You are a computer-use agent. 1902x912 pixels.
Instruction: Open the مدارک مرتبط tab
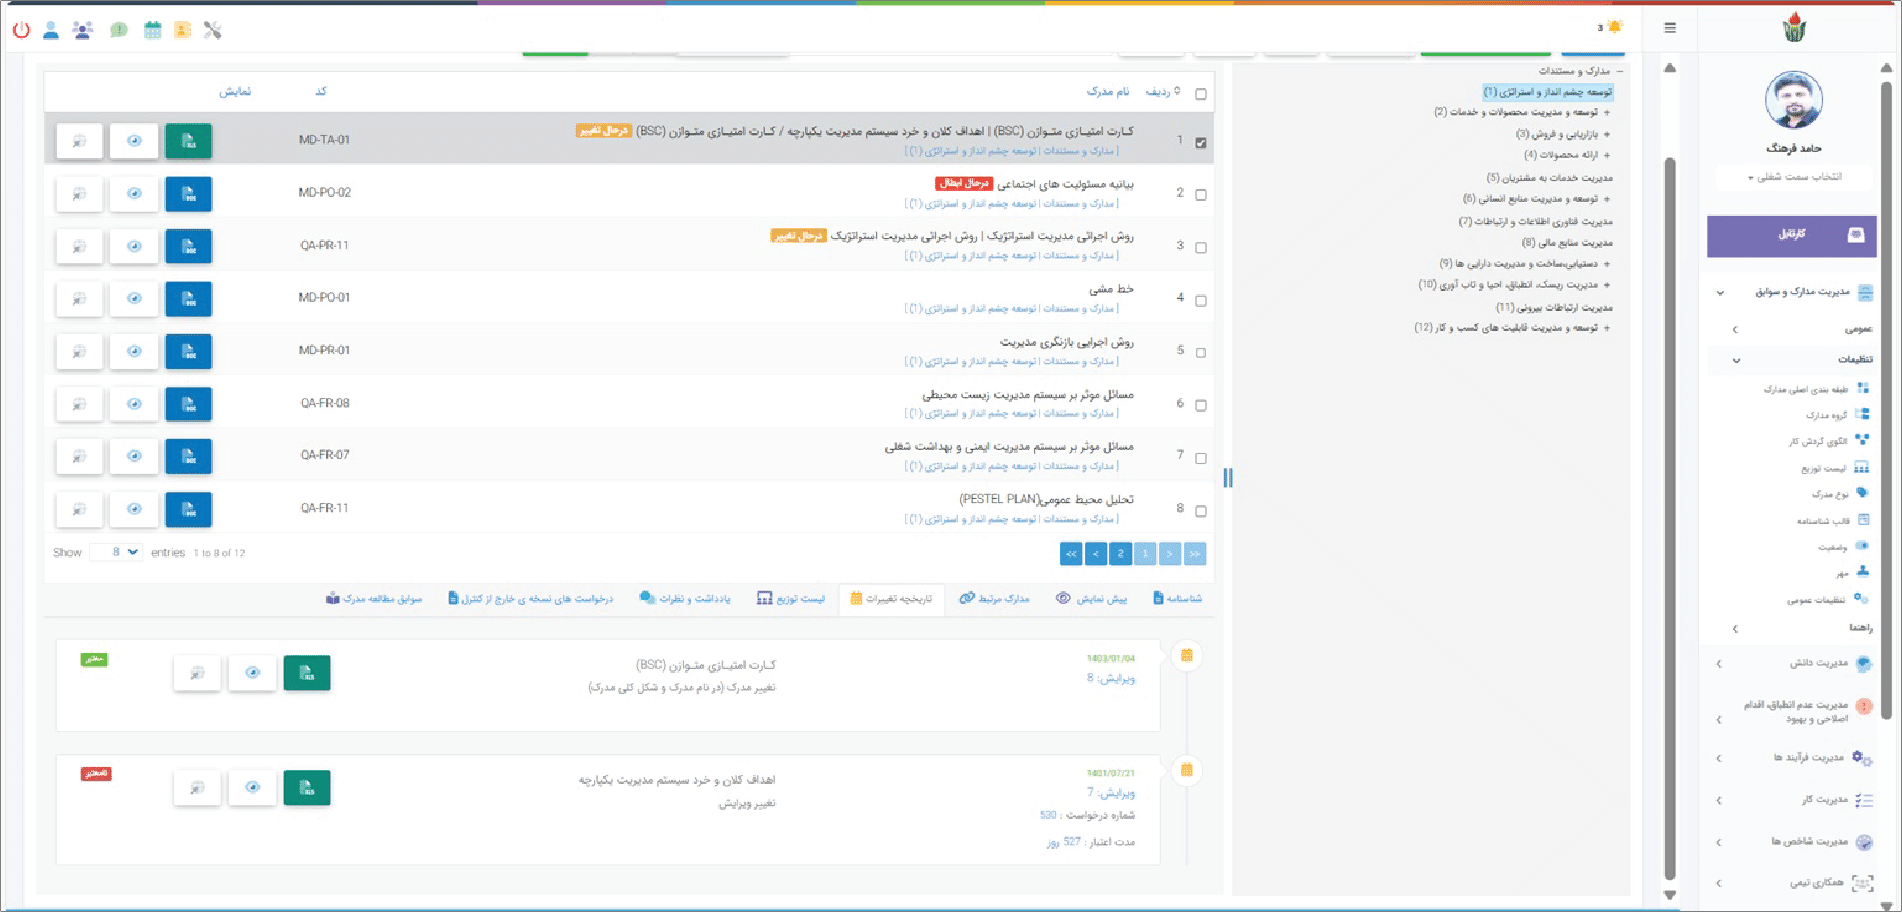(x=994, y=598)
